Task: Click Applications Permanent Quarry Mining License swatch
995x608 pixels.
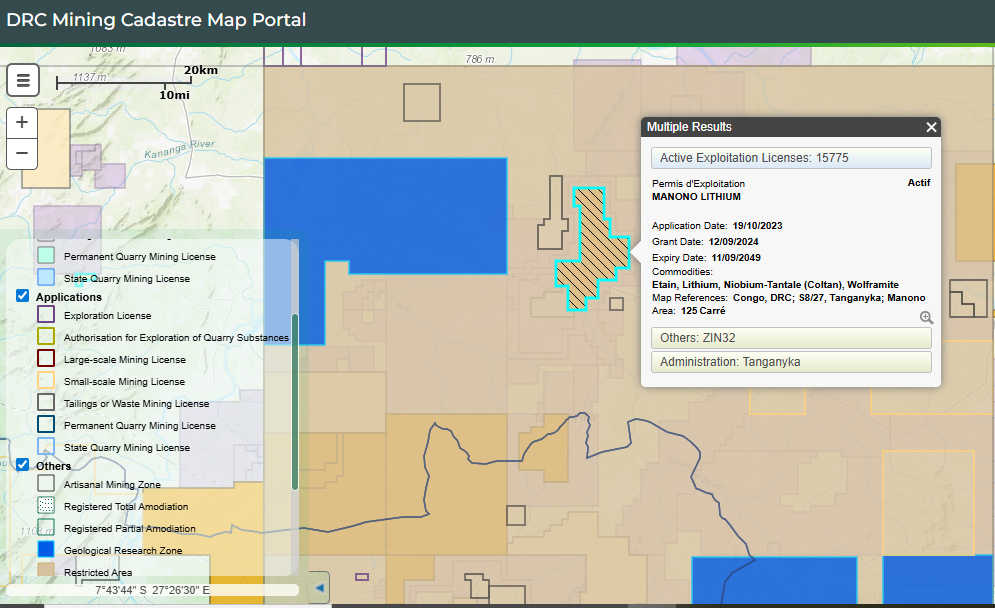Action: click(46, 424)
